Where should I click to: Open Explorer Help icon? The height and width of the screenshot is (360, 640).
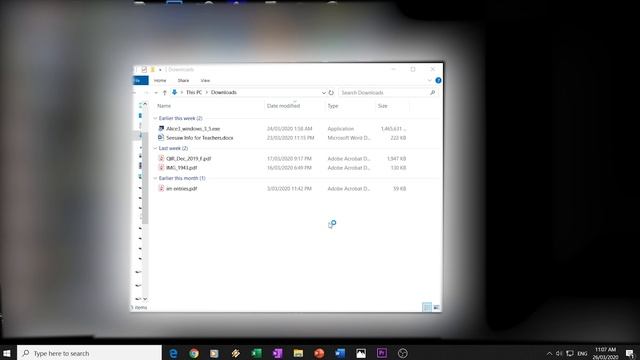438,80
